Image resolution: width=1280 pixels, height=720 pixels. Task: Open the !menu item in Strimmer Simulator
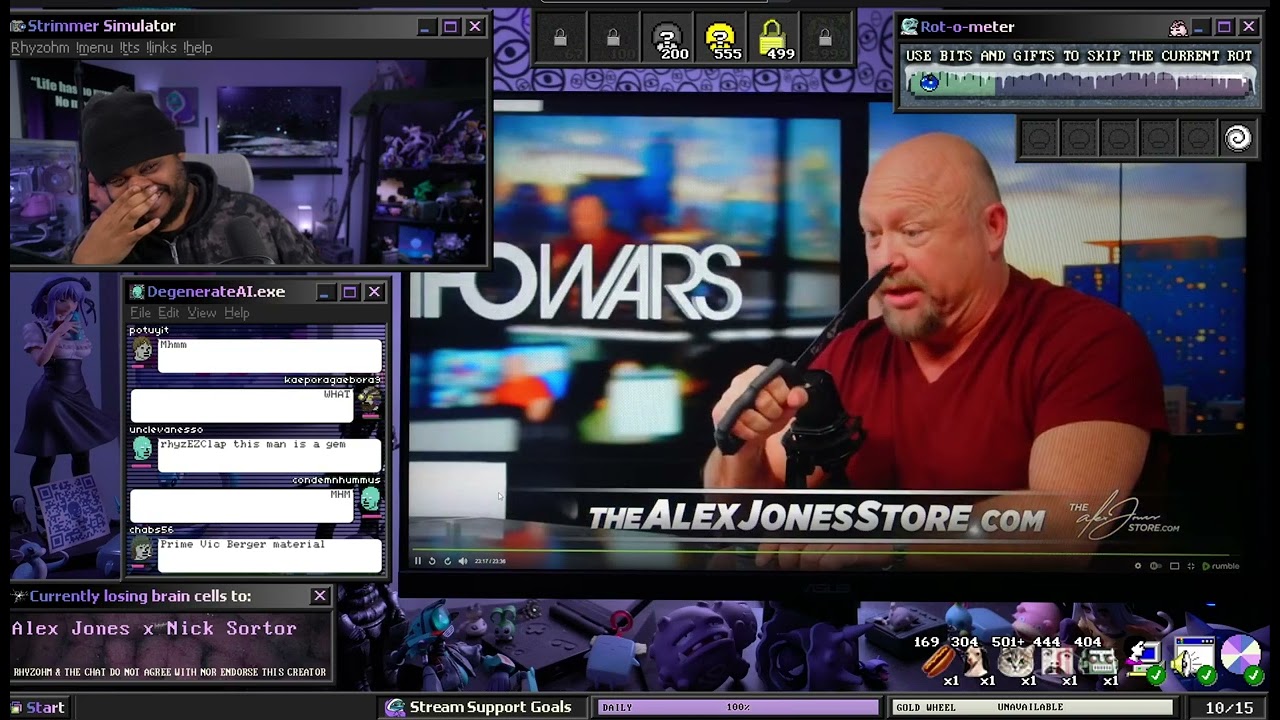coord(94,47)
